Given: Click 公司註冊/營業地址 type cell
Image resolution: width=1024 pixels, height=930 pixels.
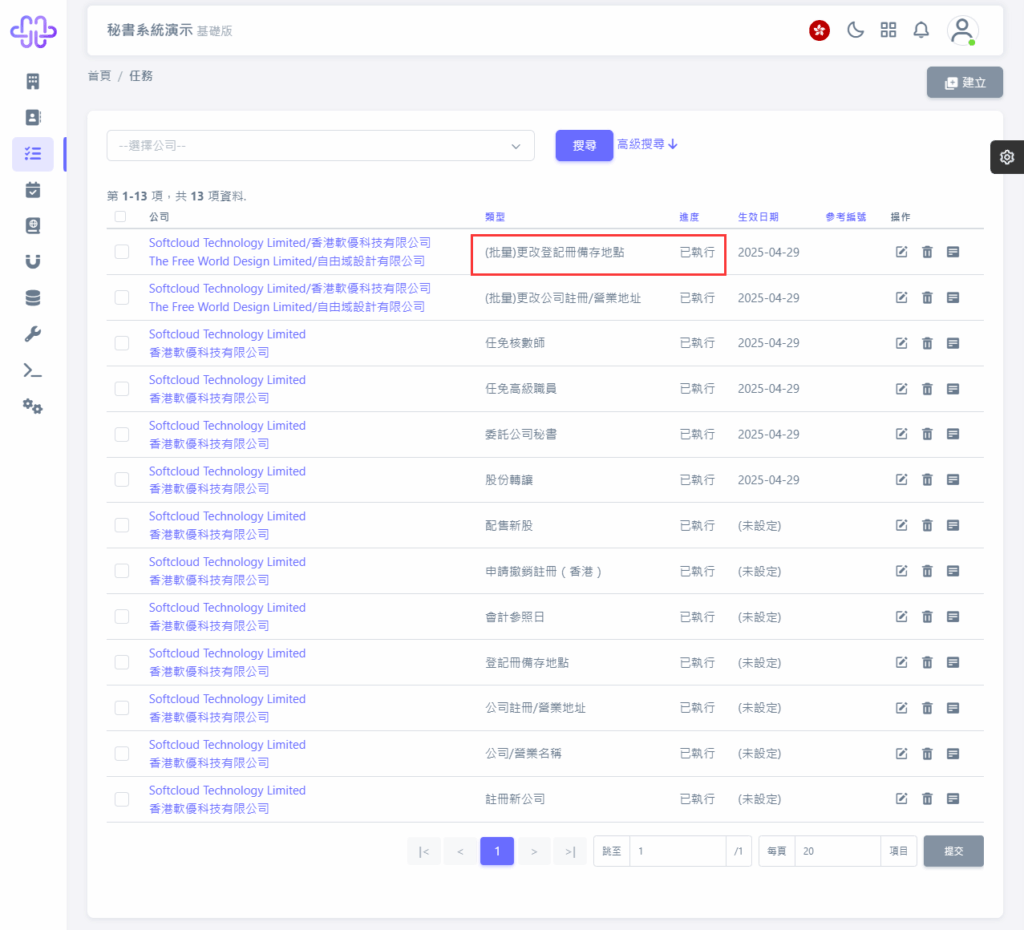Looking at the screenshot, I should tap(536, 708).
